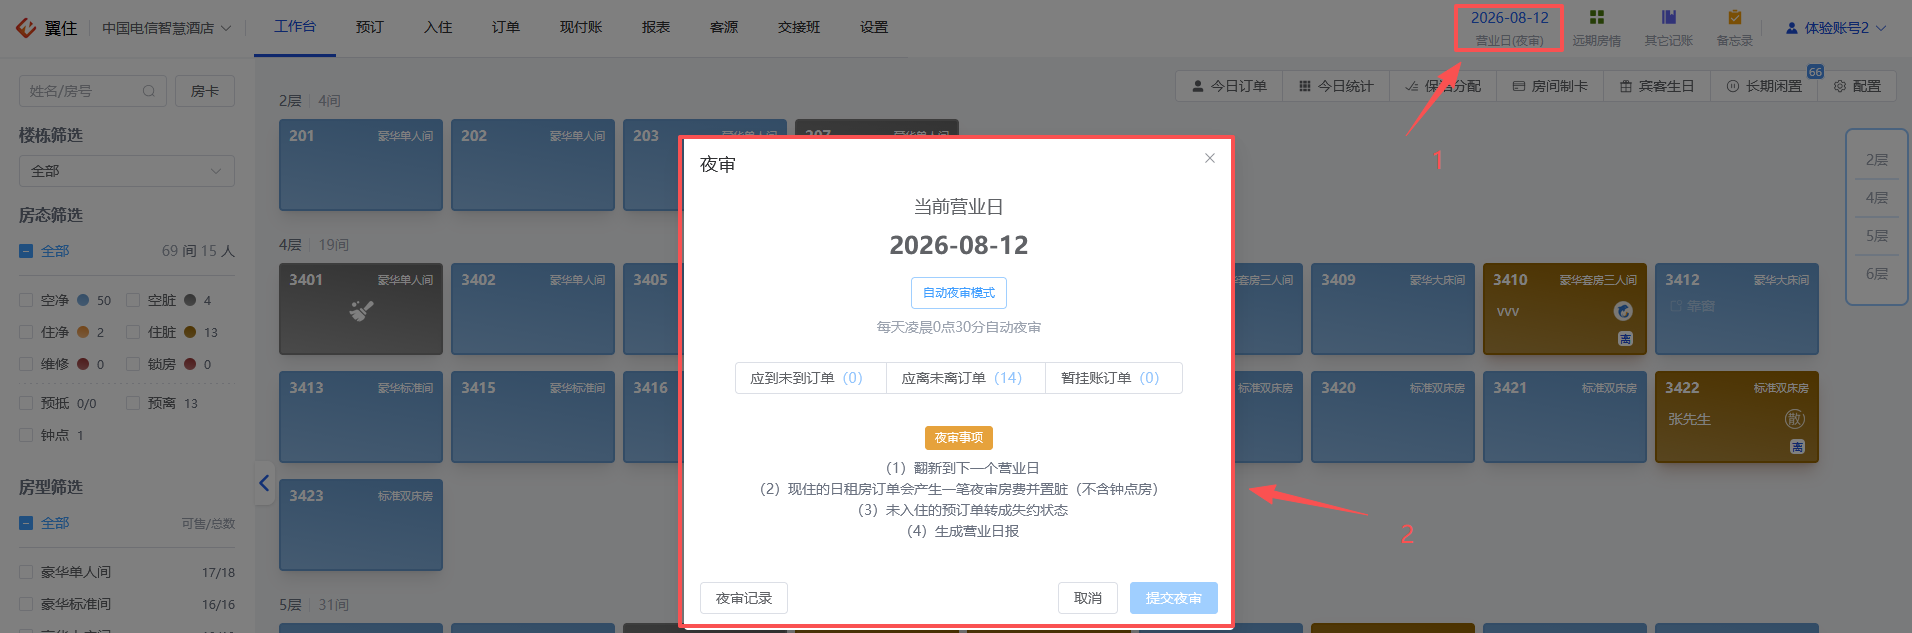Open the 中国电信智慧酒店 hotel dropdown
This screenshot has height=633, width=1912.
tap(166, 28)
